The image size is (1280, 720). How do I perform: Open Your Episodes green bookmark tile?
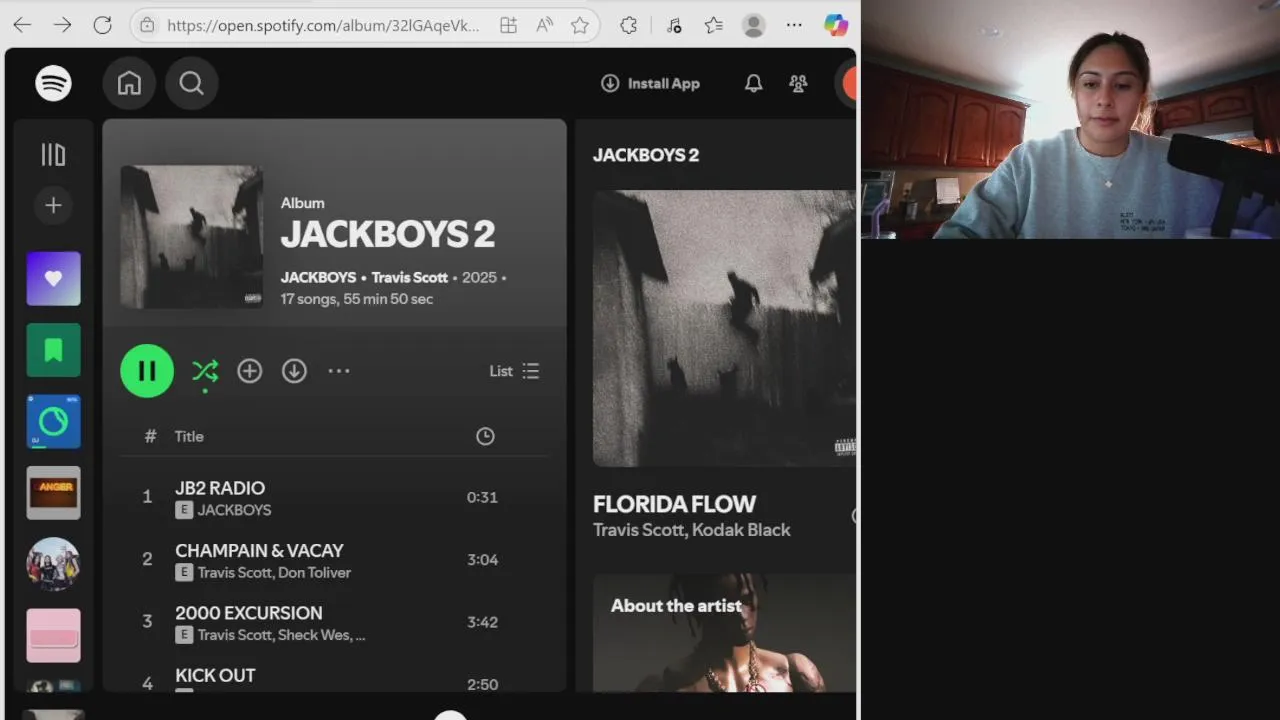pyautogui.click(x=53, y=350)
